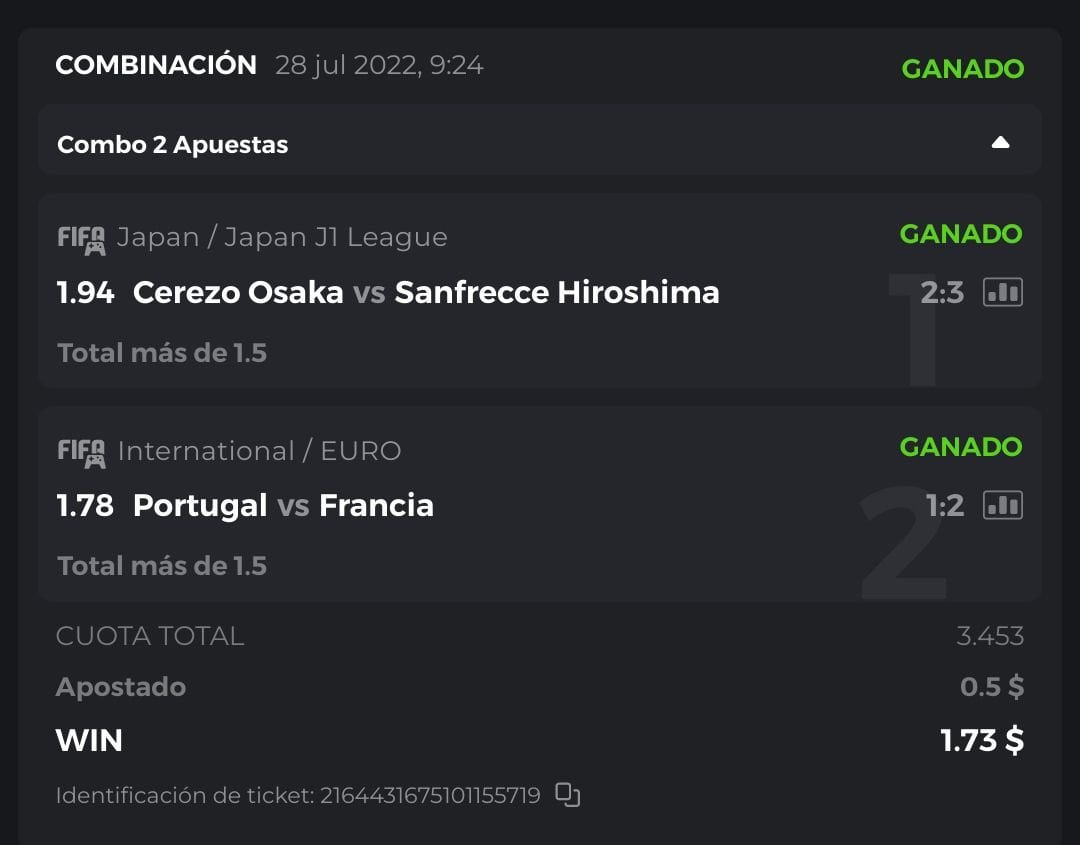
Task: Click the 2:3 final score
Action: coord(942,292)
